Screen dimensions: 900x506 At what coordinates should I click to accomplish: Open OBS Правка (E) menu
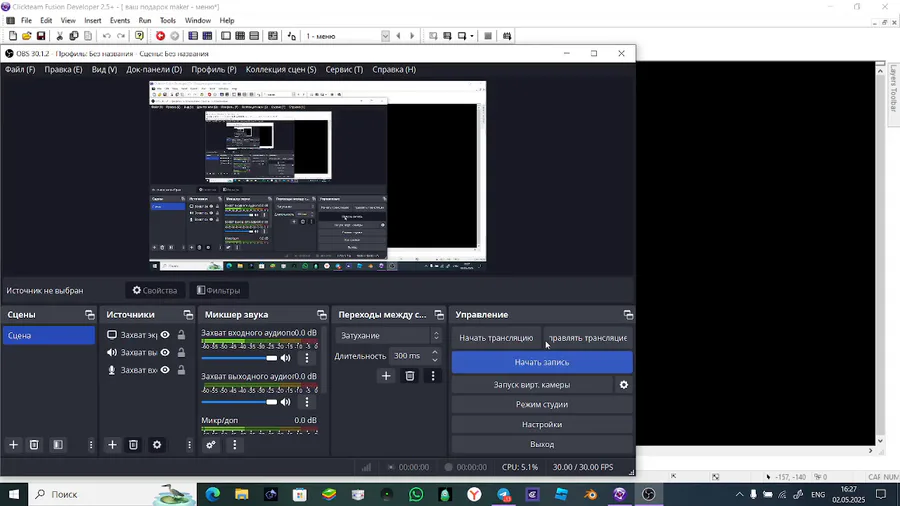pos(63,69)
